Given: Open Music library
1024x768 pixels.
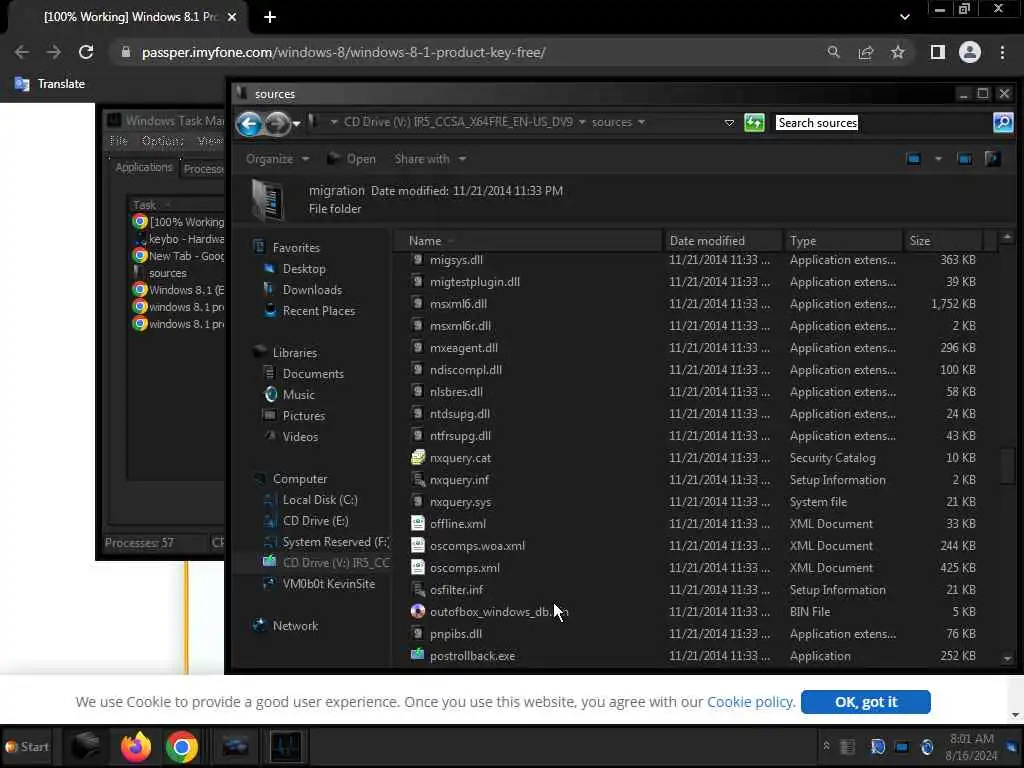Looking at the screenshot, I should coord(298,394).
